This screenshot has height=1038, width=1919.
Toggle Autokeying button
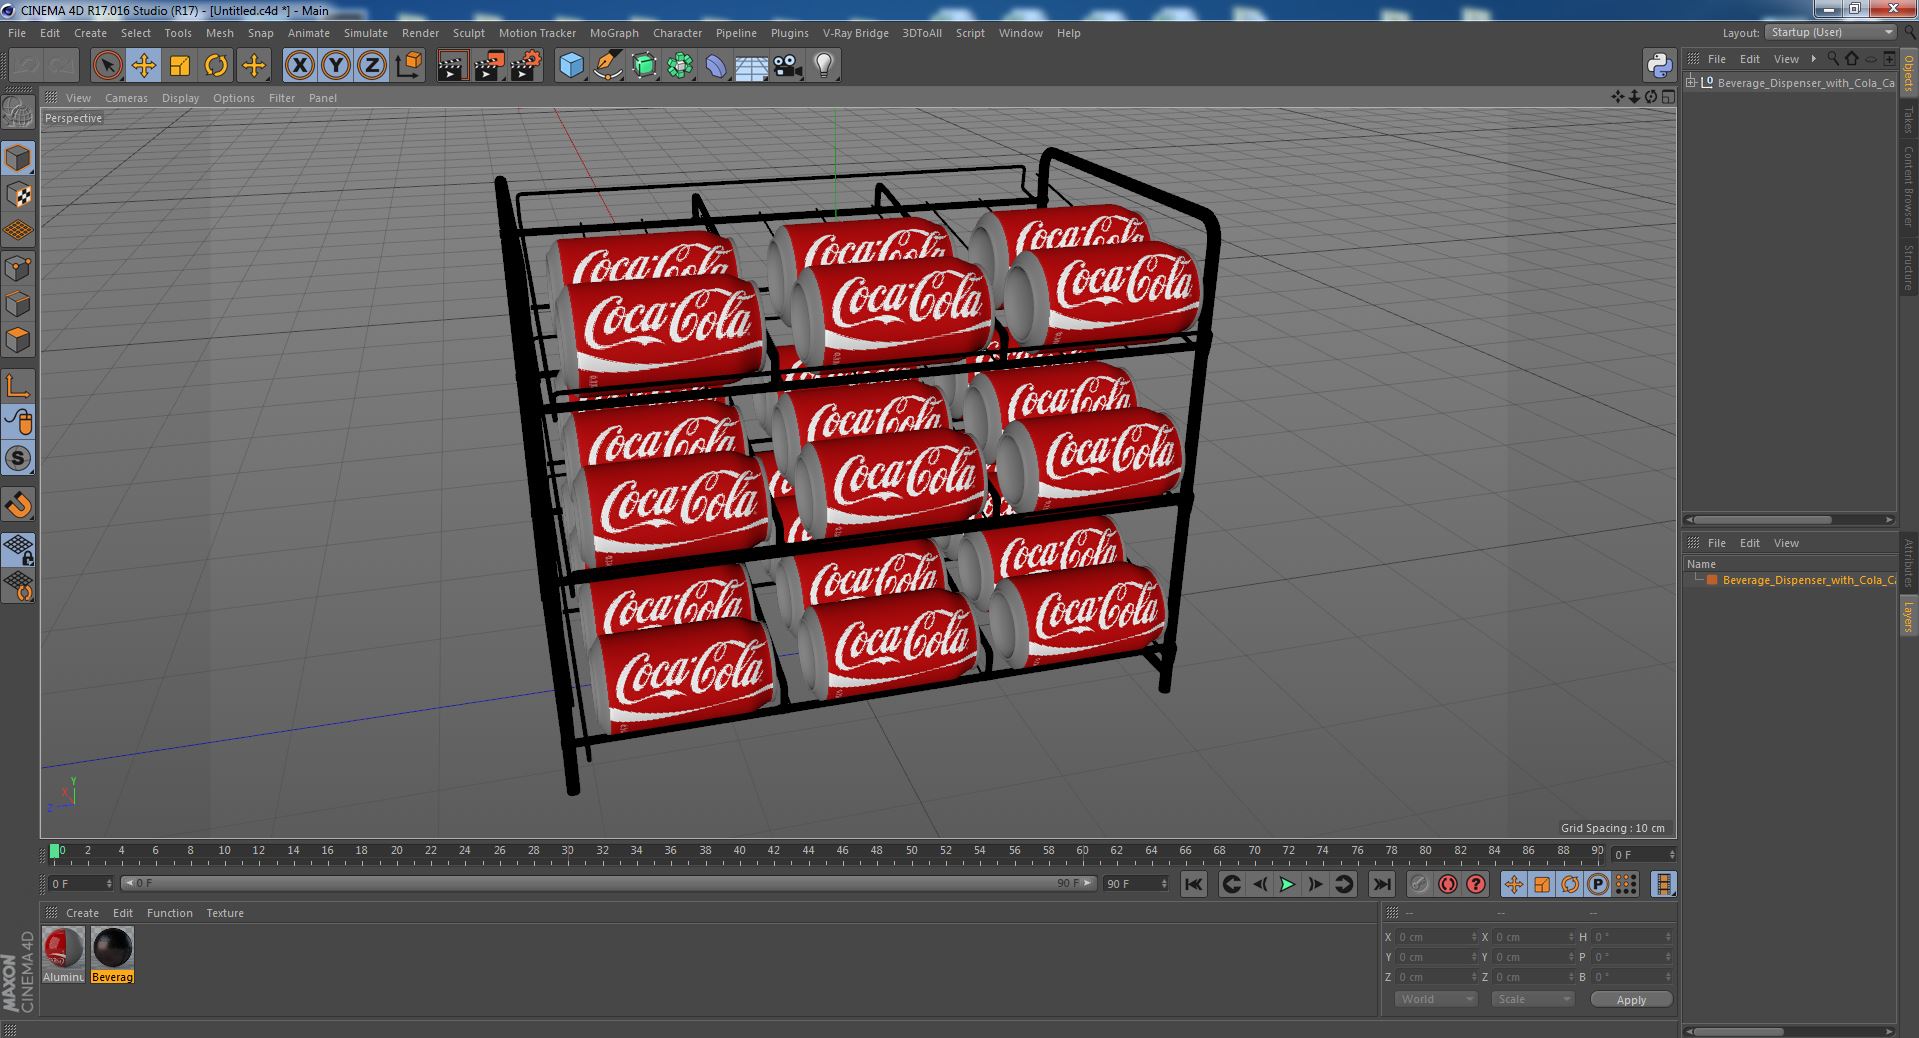click(x=1447, y=884)
